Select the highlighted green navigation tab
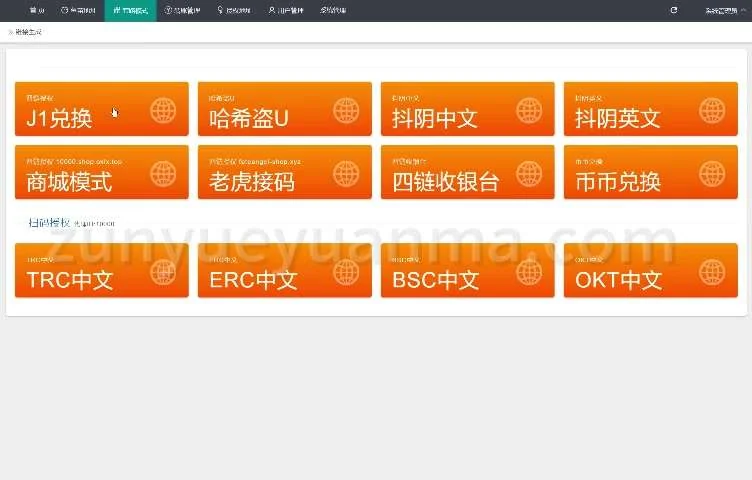The image size is (752, 480). coord(130,10)
